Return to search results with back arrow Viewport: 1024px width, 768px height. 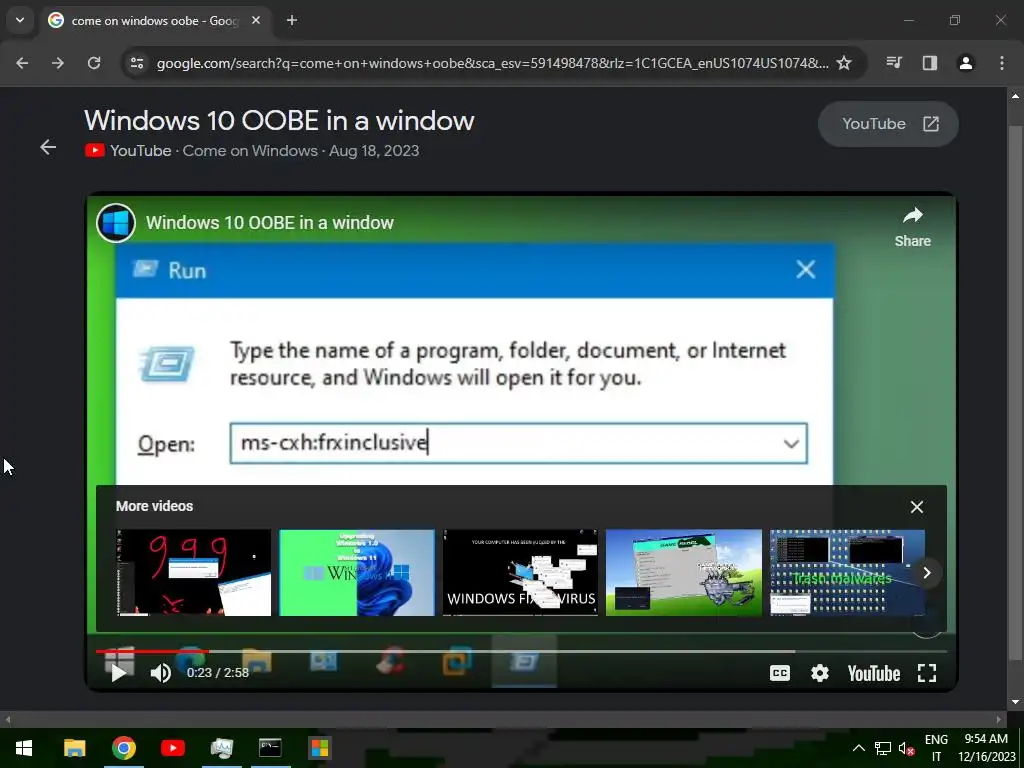pos(48,147)
